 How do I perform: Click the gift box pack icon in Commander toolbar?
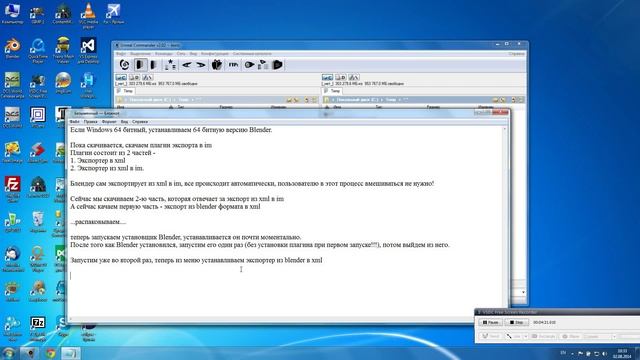pyautogui.click(x=217, y=64)
